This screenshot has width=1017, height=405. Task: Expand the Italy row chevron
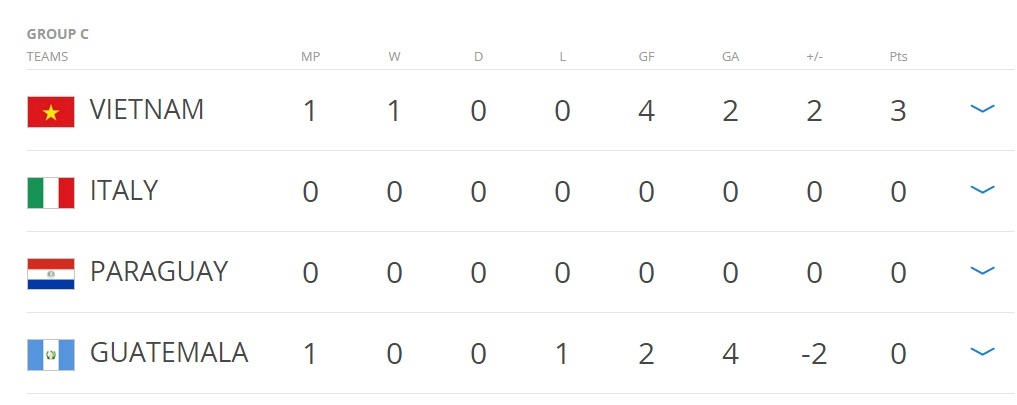pyautogui.click(x=982, y=190)
